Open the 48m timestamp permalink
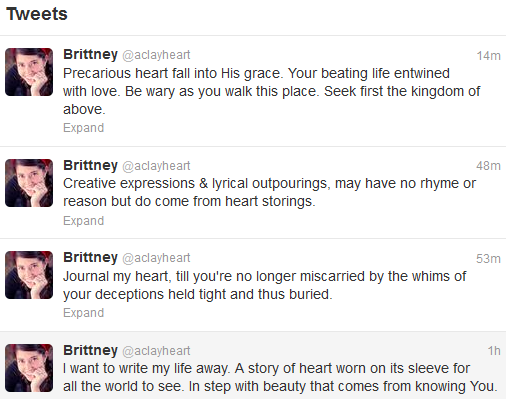Screen dimensions: 506x399 pos(488,166)
